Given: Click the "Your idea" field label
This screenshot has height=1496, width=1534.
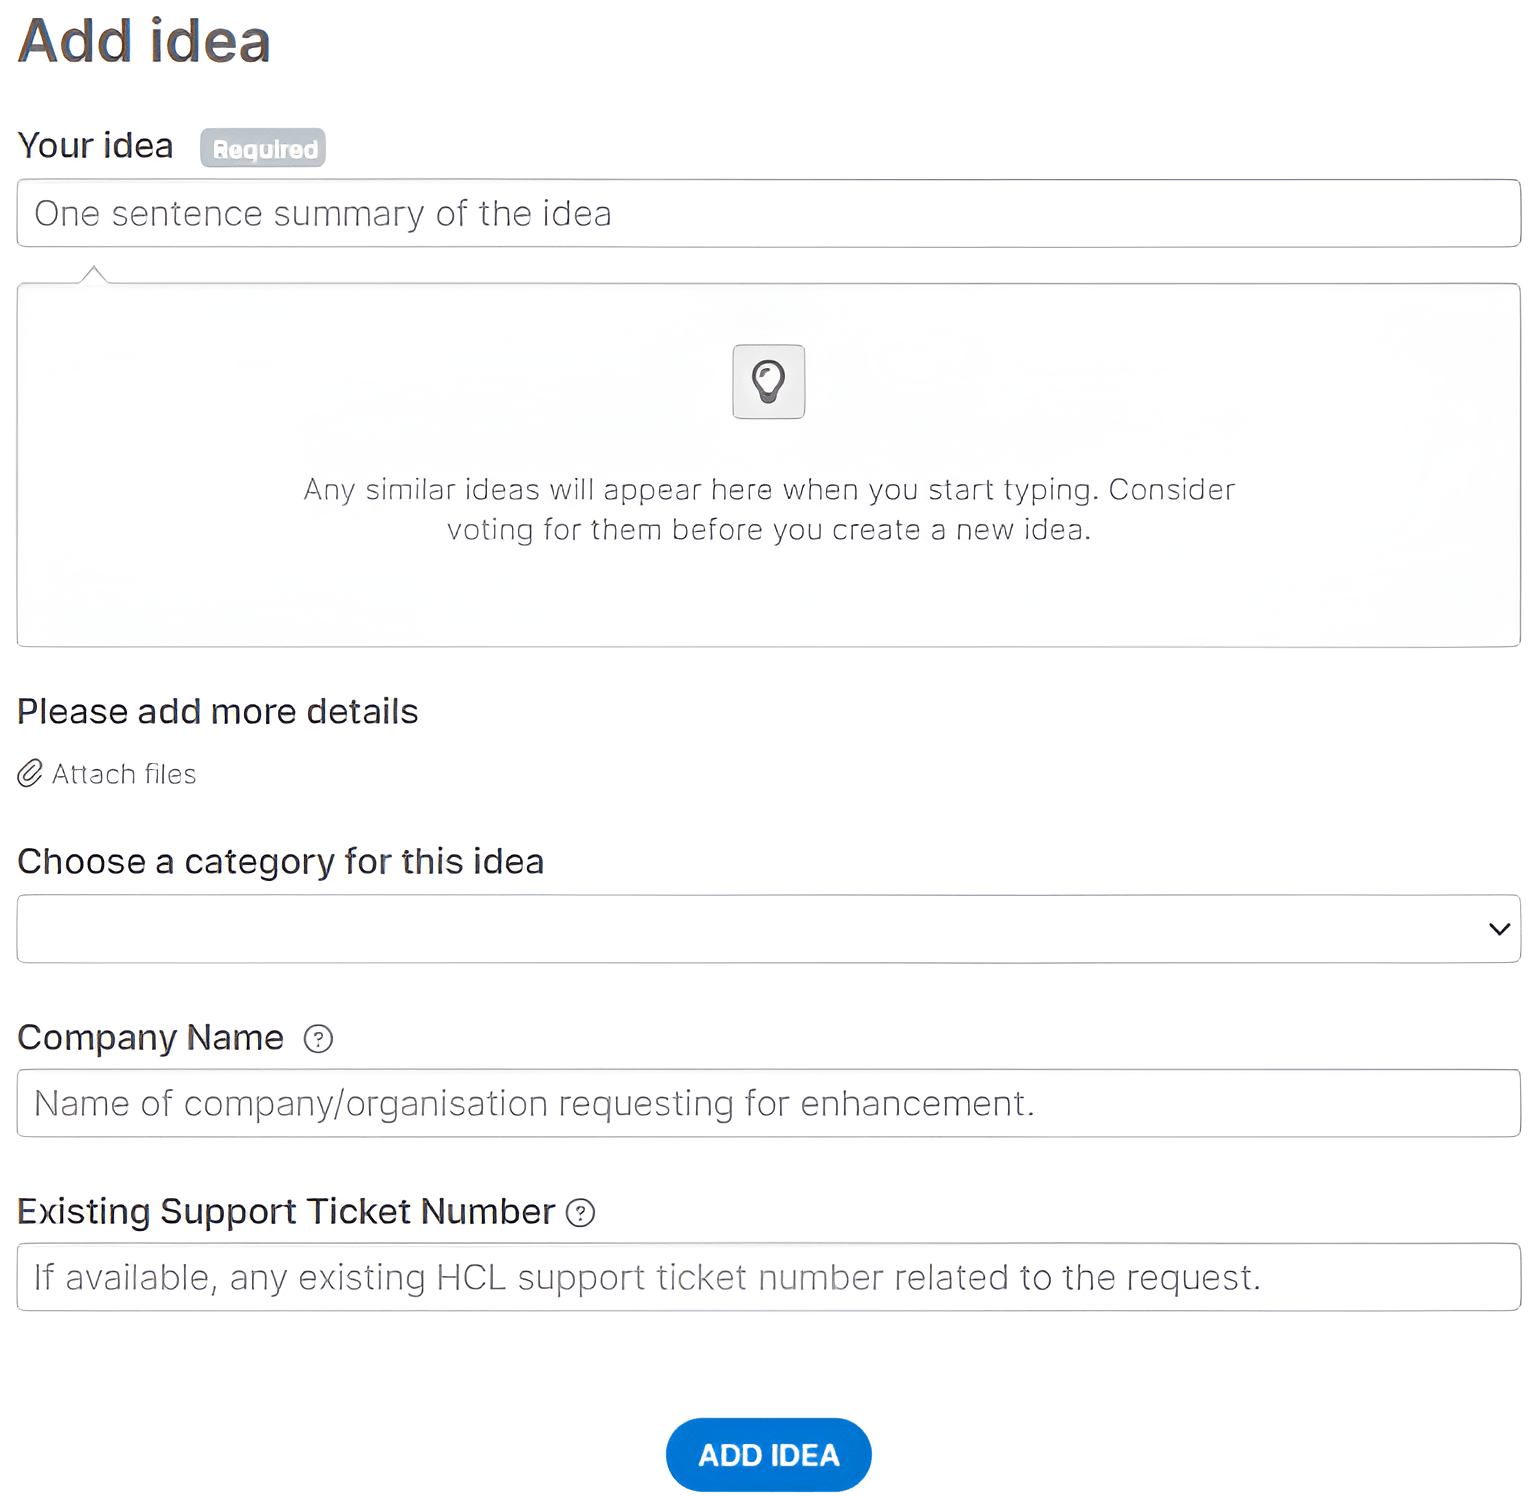Looking at the screenshot, I should pos(95,146).
